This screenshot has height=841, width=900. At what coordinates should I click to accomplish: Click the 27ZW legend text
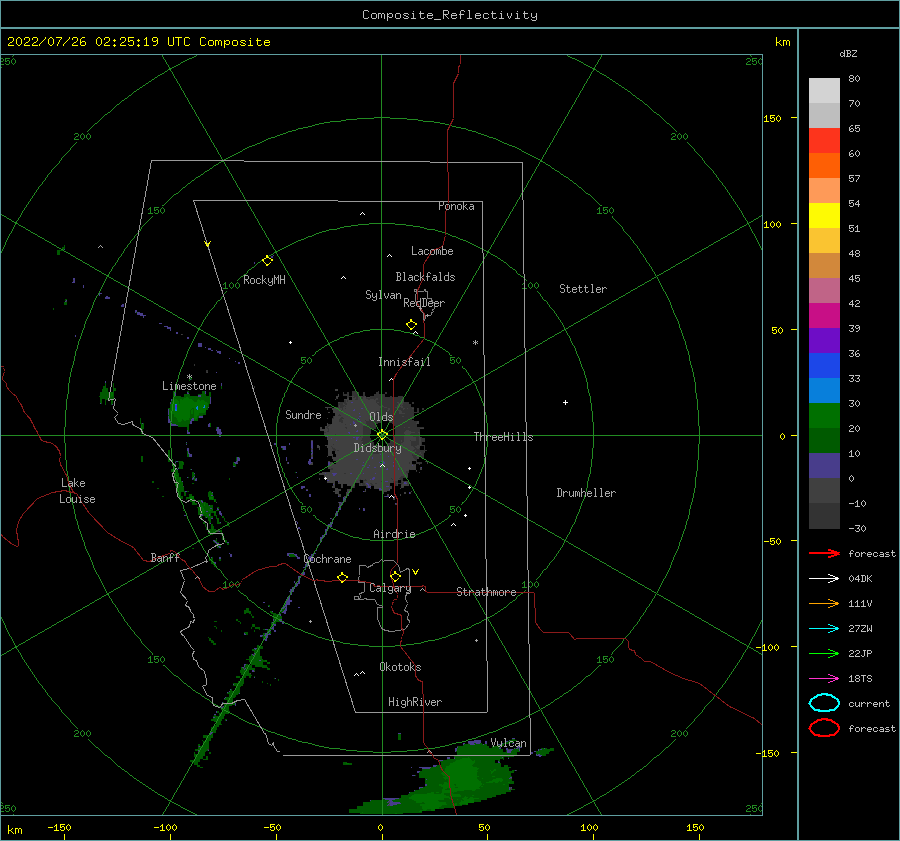coord(860,629)
